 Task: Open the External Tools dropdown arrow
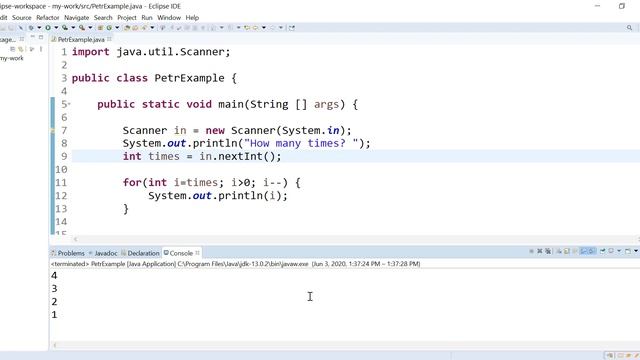(x=90, y=28)
